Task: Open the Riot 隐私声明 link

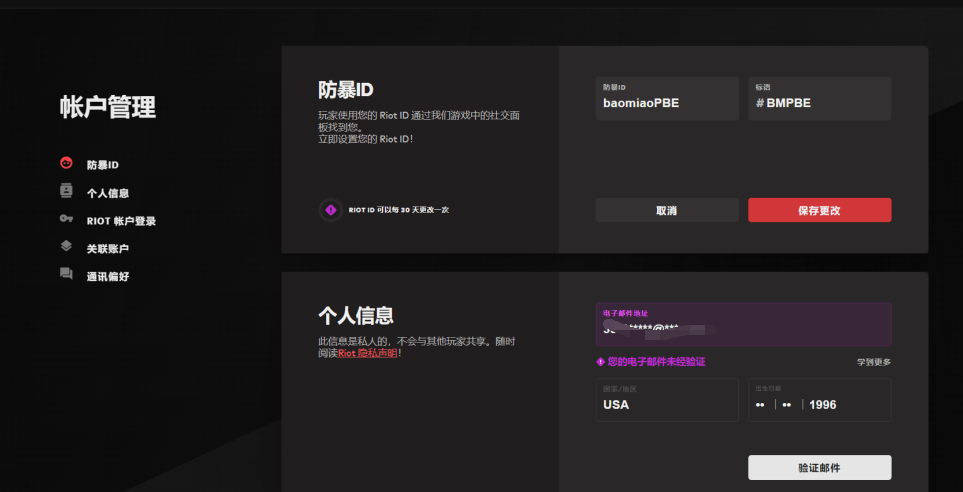Action: click(x=367, y=353)
